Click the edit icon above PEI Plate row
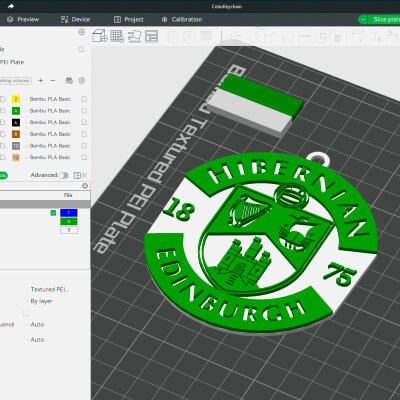Image resolution: width=400 pixels, height=400 pixels. pyautogui.click(x=81, y=49)
